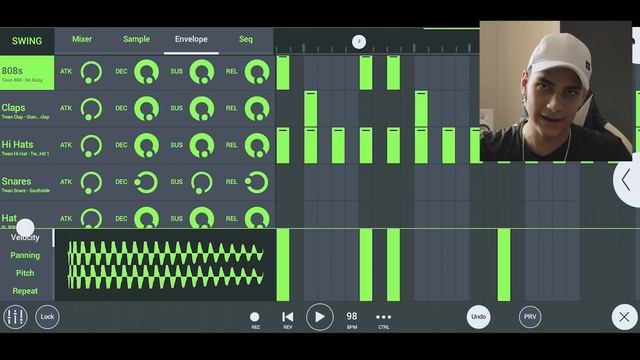
Task: Adjust the Snares SUS knob
Action: point(202,182)
